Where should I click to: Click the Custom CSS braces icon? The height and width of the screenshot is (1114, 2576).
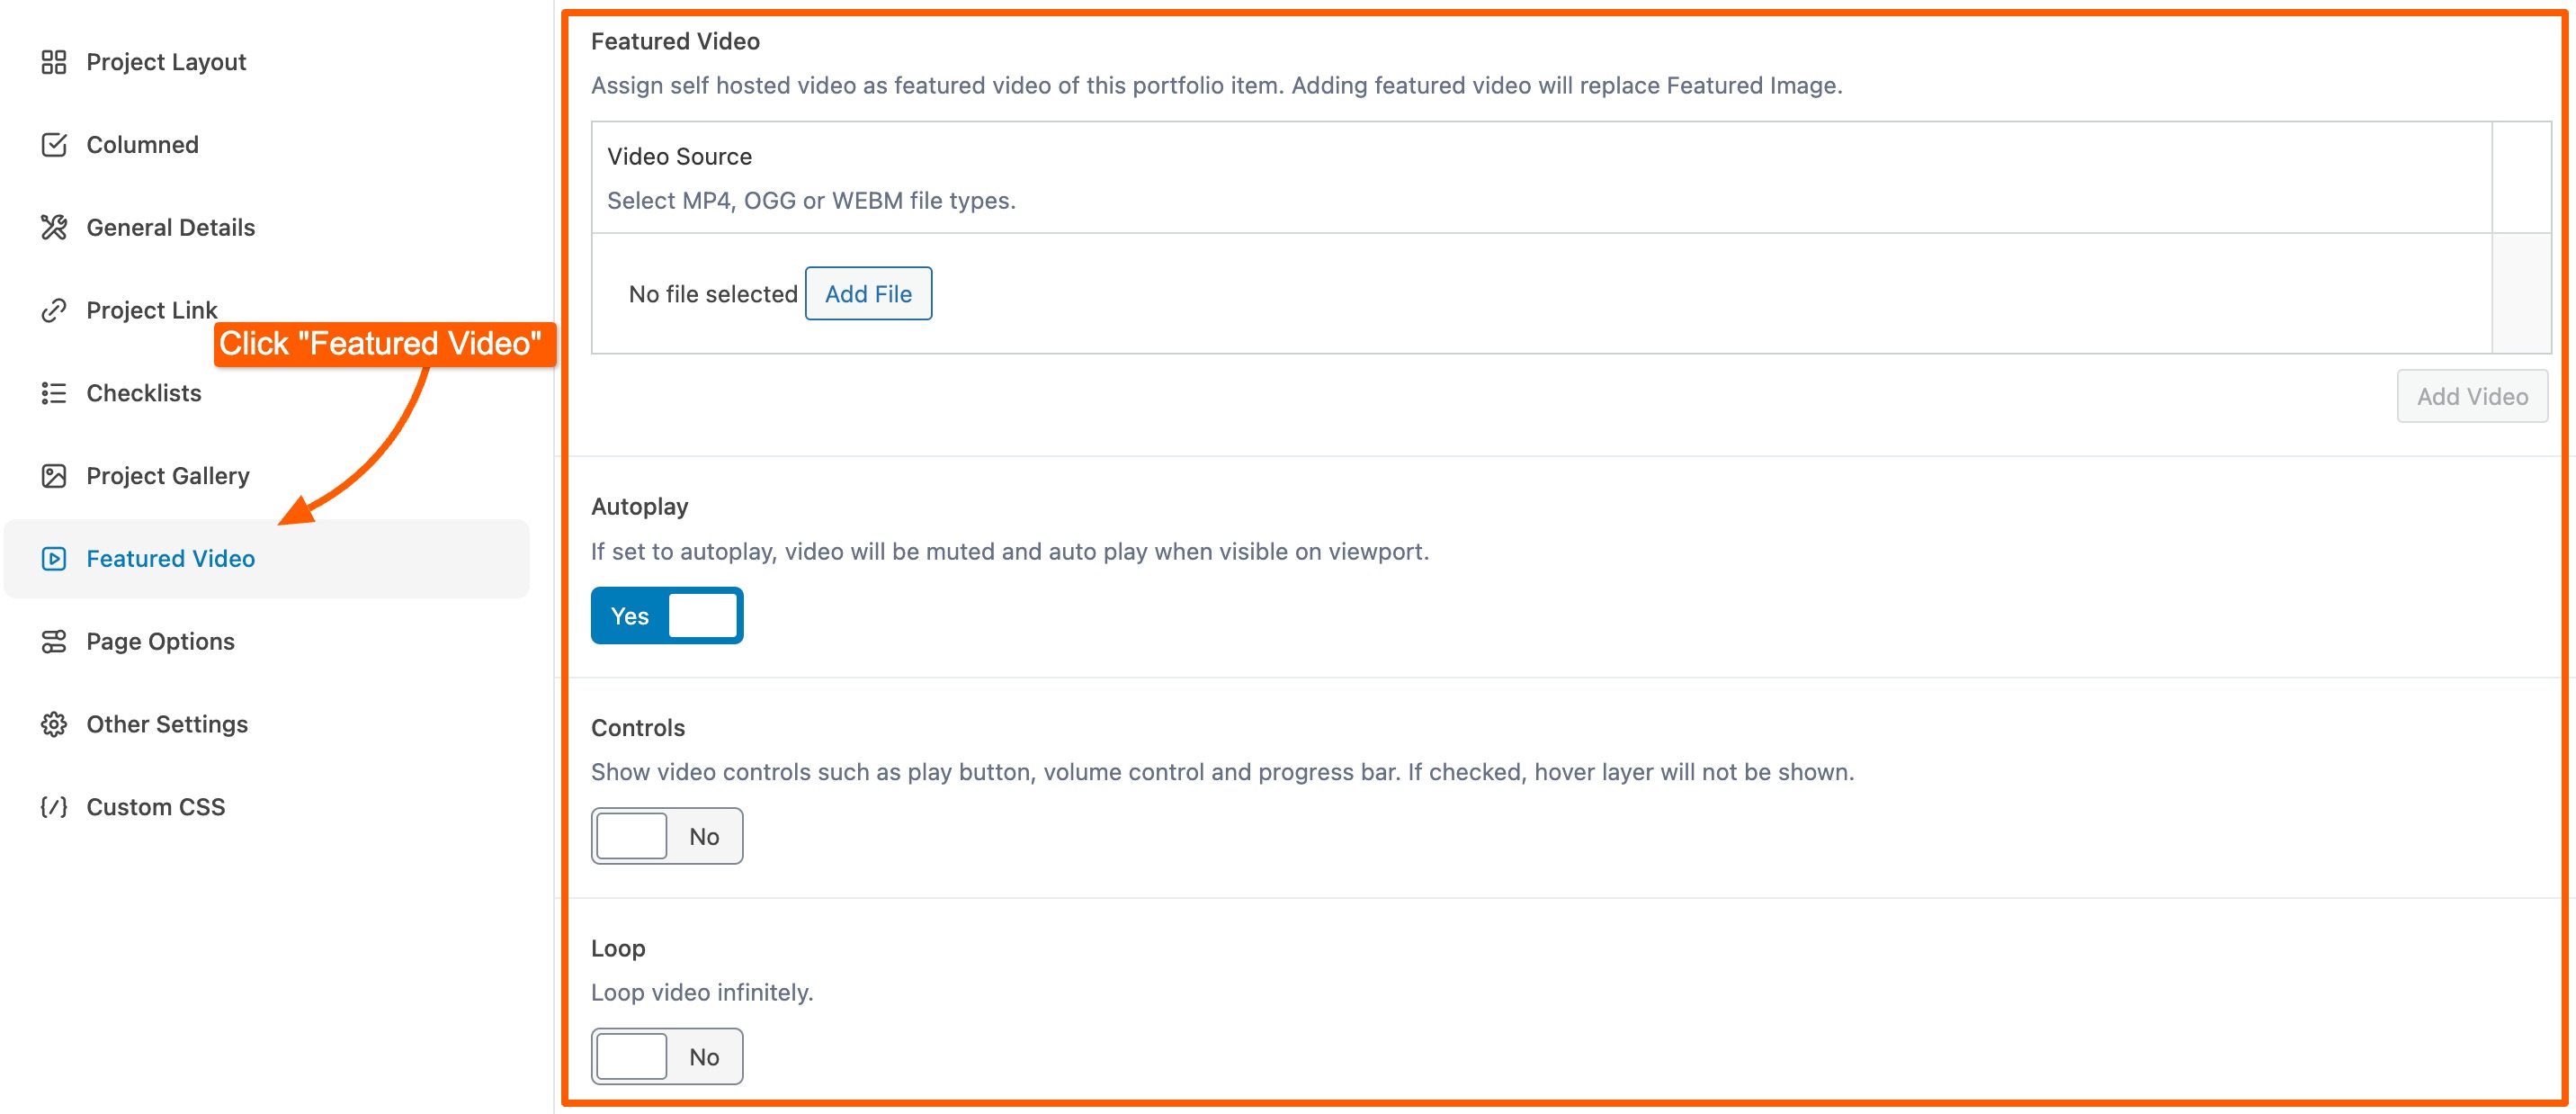point(54,807)
